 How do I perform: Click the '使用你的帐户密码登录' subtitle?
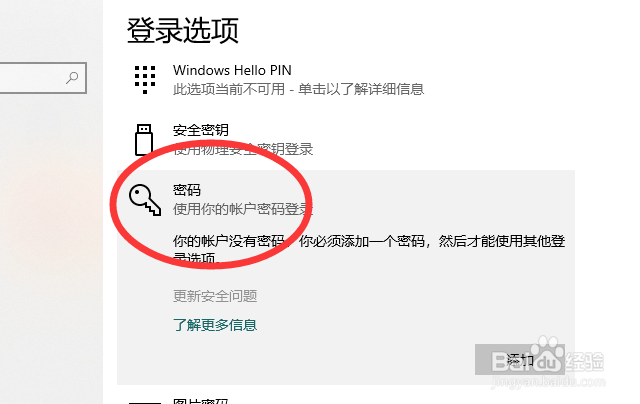[242, 209]
